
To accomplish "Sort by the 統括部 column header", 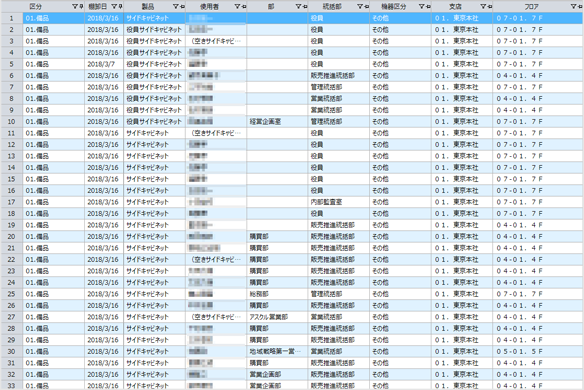I will click(332, 6).
